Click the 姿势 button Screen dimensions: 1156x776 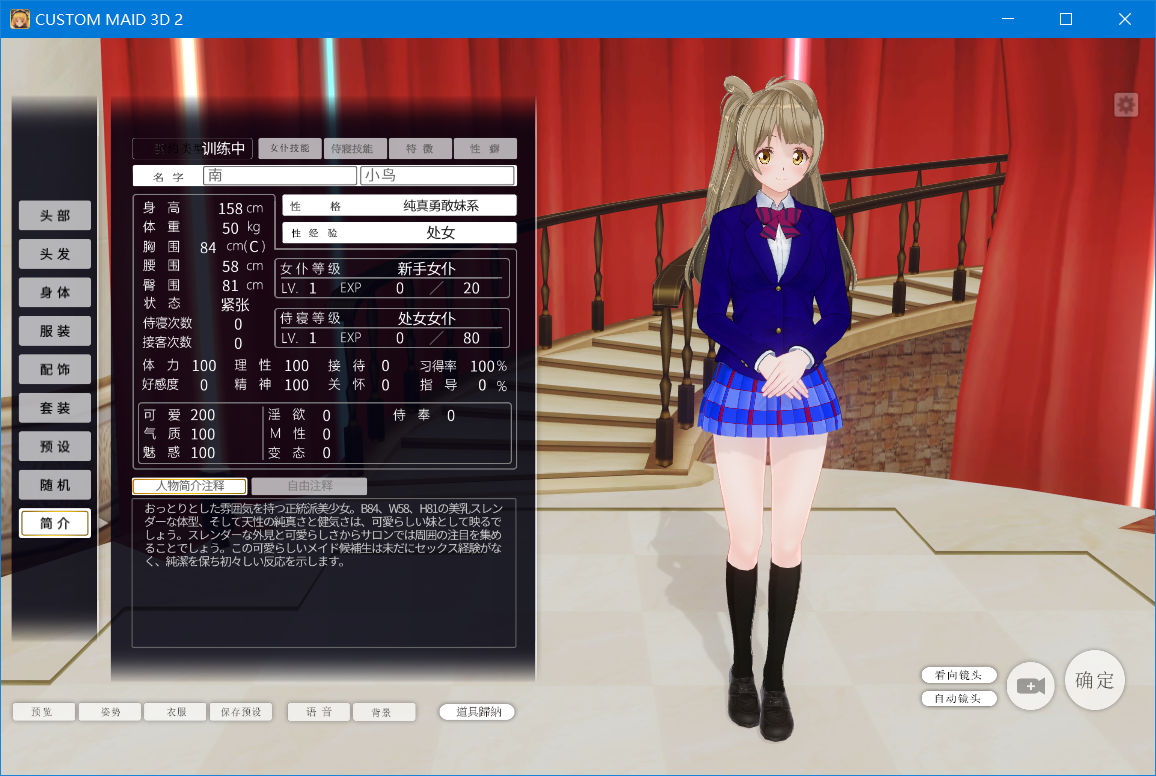(110, 712)
